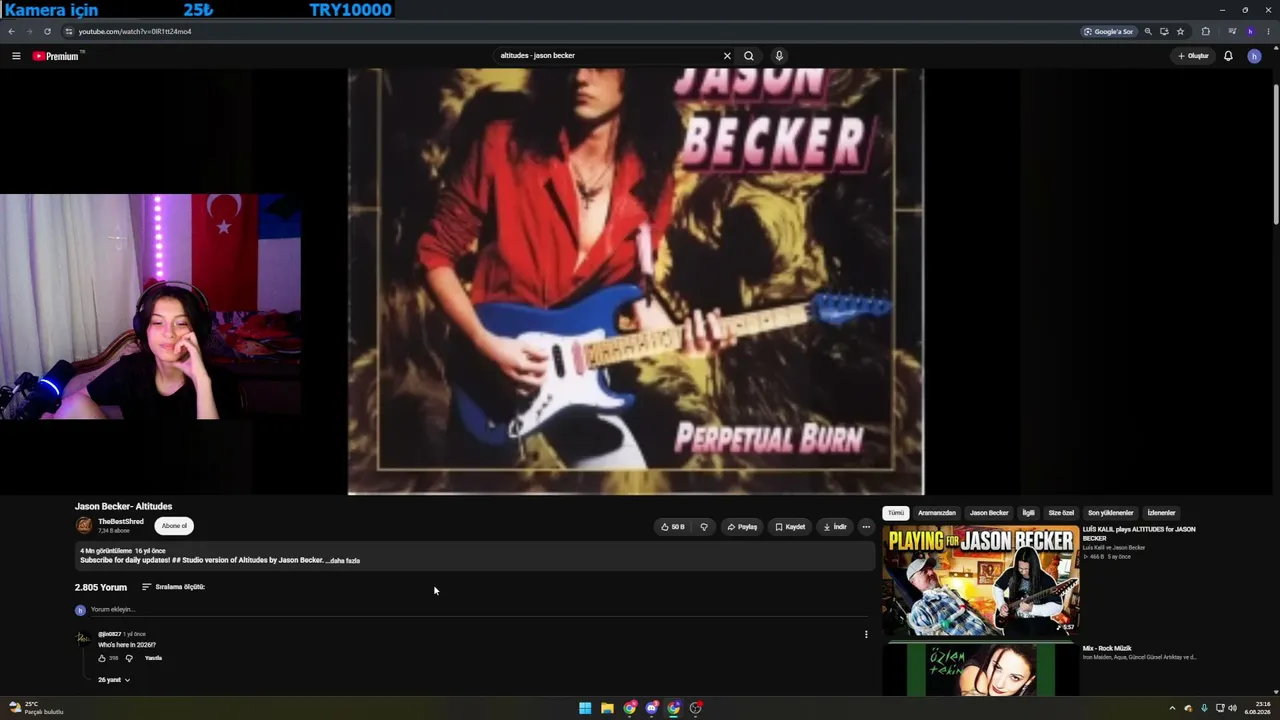The height and width of the screenshot is (720, 1280).
Task: Open more video actions (three dots)
Action: coord(866,527)
